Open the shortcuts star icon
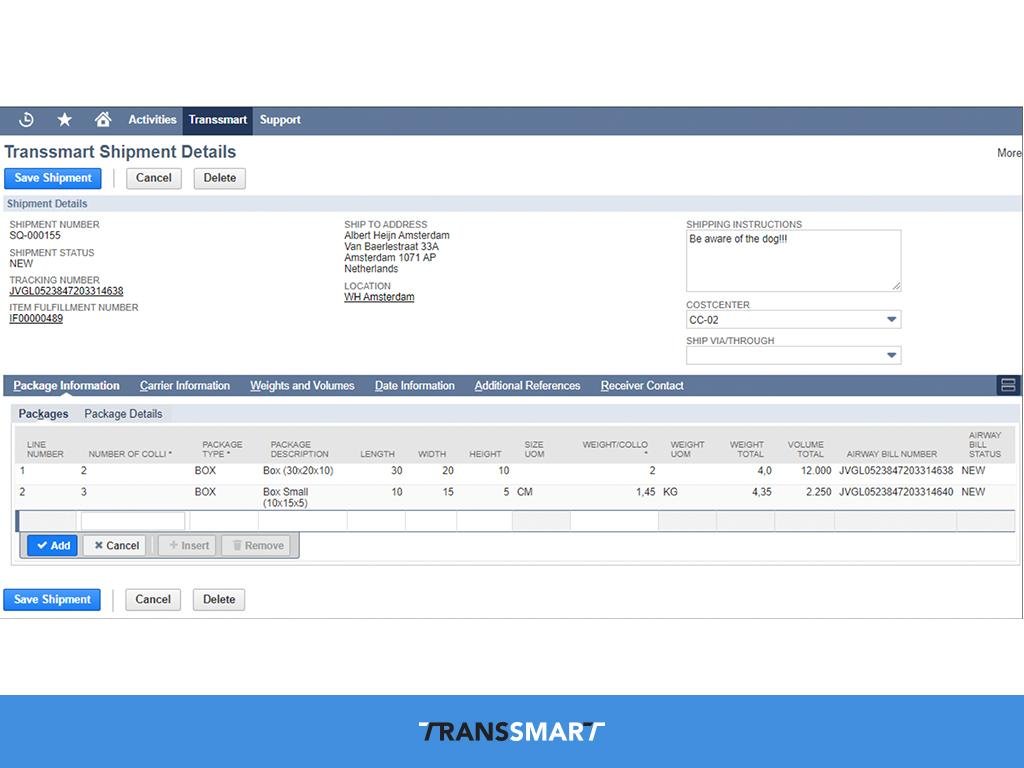Screen dimensions: 1024x768 pyautogui.click(x=65, y=120)
